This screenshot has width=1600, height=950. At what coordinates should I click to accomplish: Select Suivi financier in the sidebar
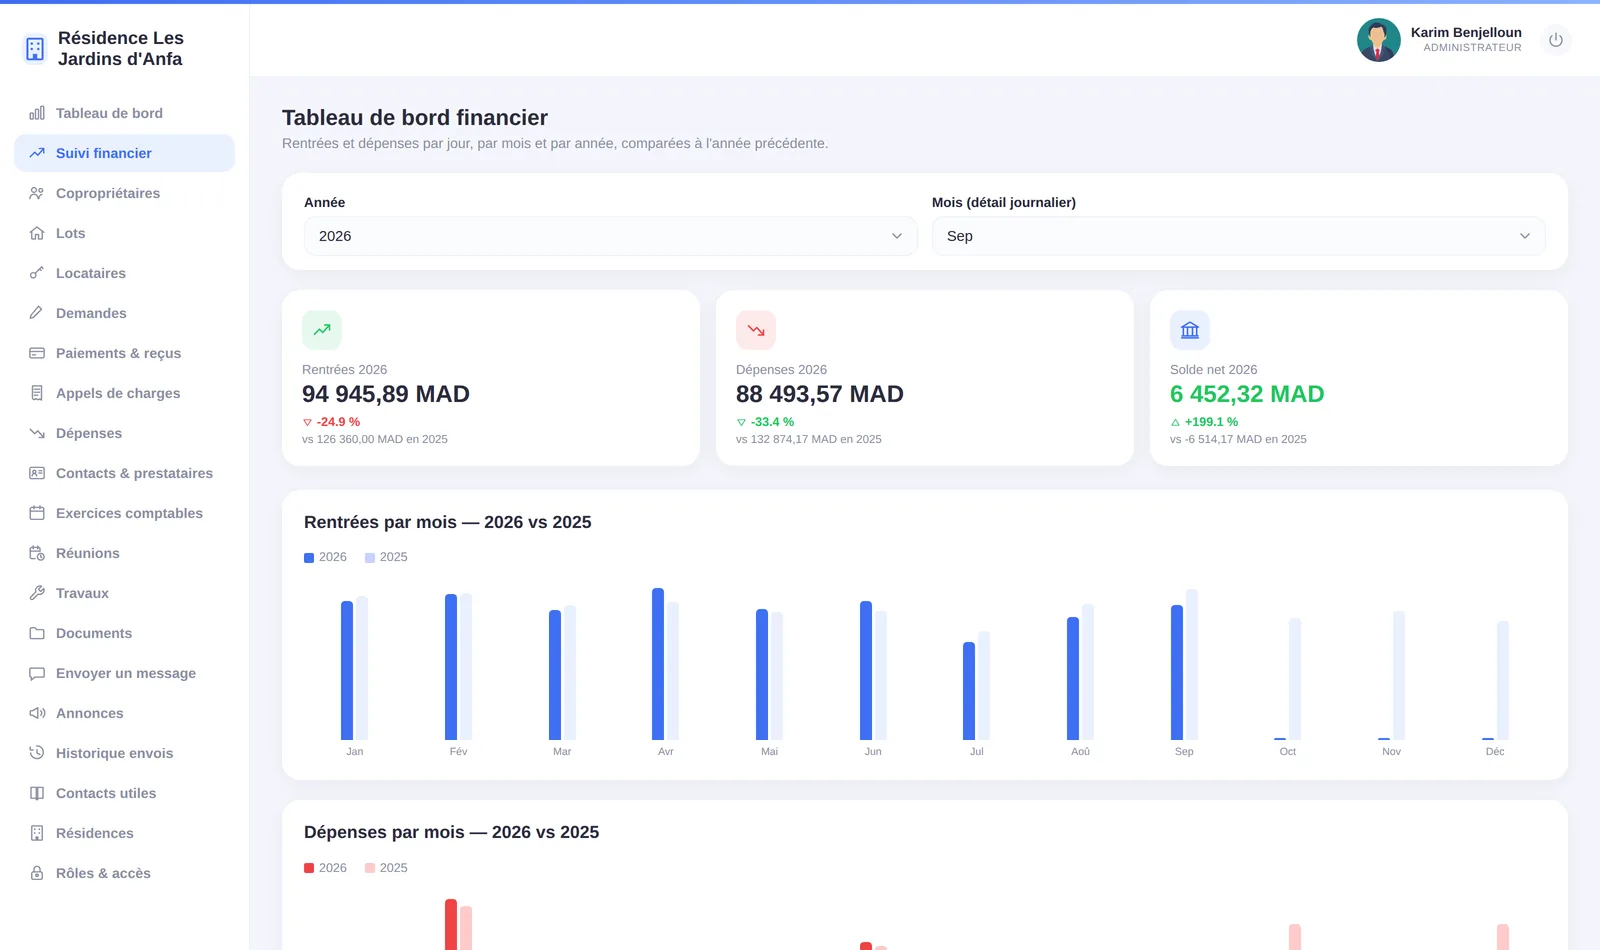click(x=124, y=153)
